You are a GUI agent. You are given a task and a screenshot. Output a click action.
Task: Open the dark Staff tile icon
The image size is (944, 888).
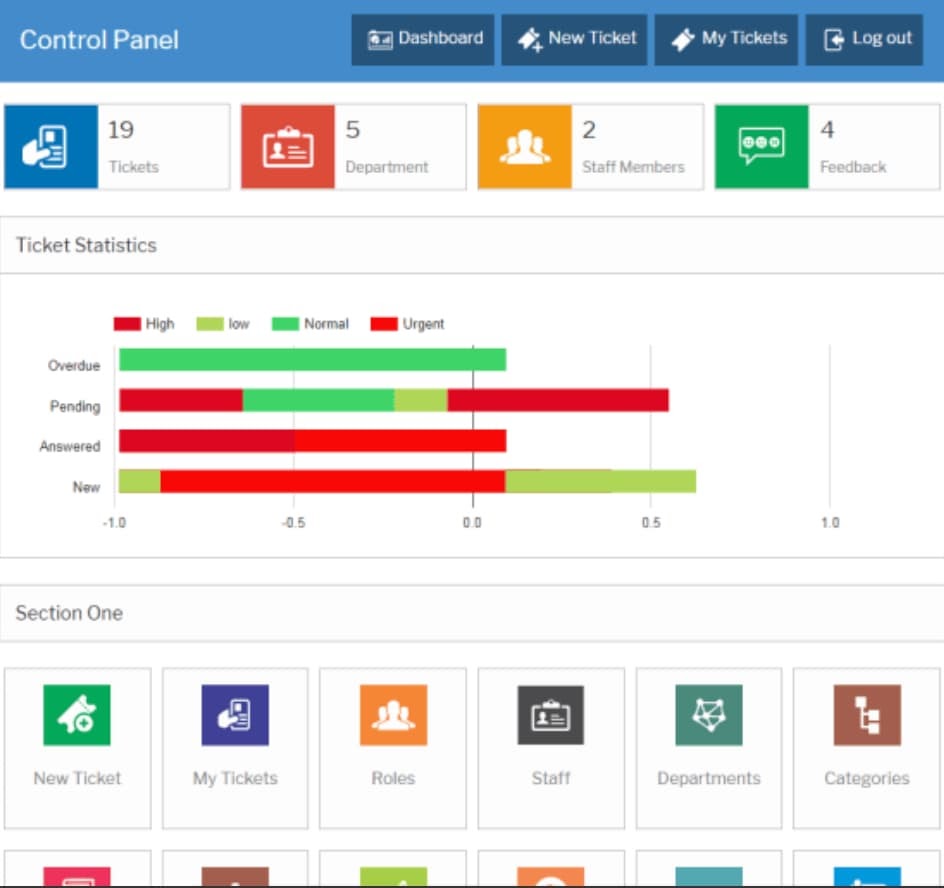pyautogui.click(x=551, y=715)
